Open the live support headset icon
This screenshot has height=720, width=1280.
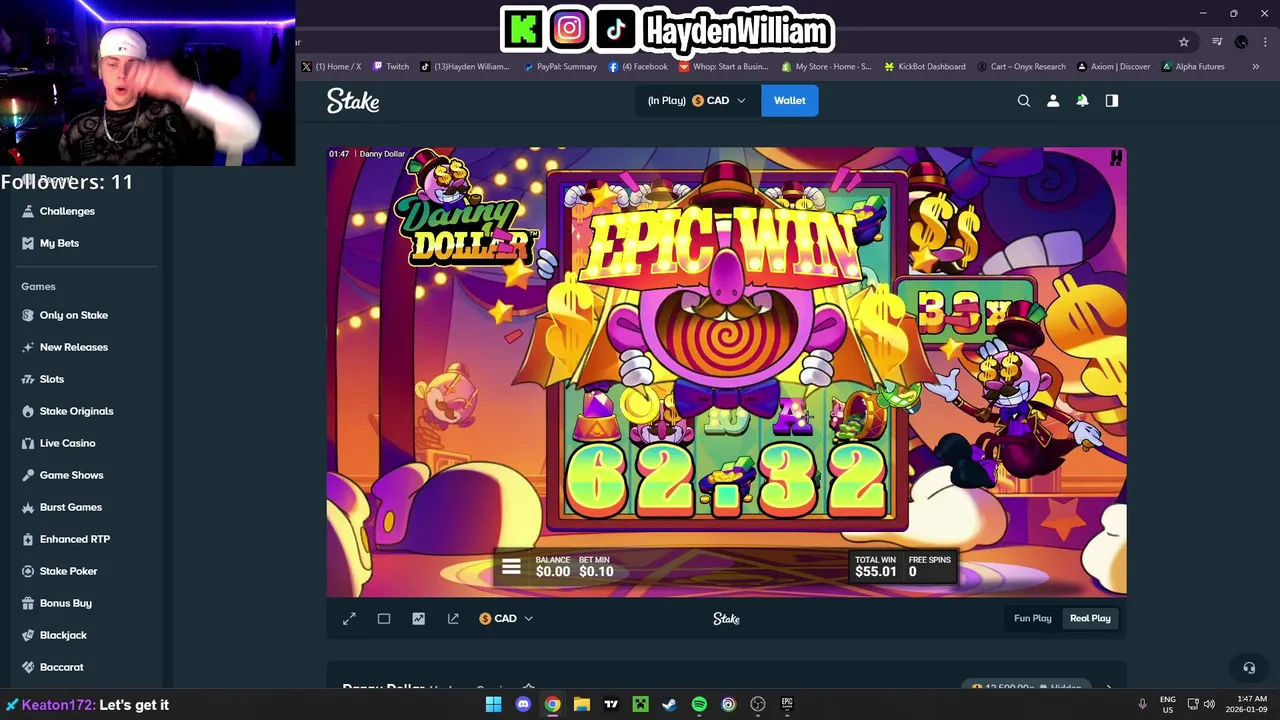(1249, 668)
